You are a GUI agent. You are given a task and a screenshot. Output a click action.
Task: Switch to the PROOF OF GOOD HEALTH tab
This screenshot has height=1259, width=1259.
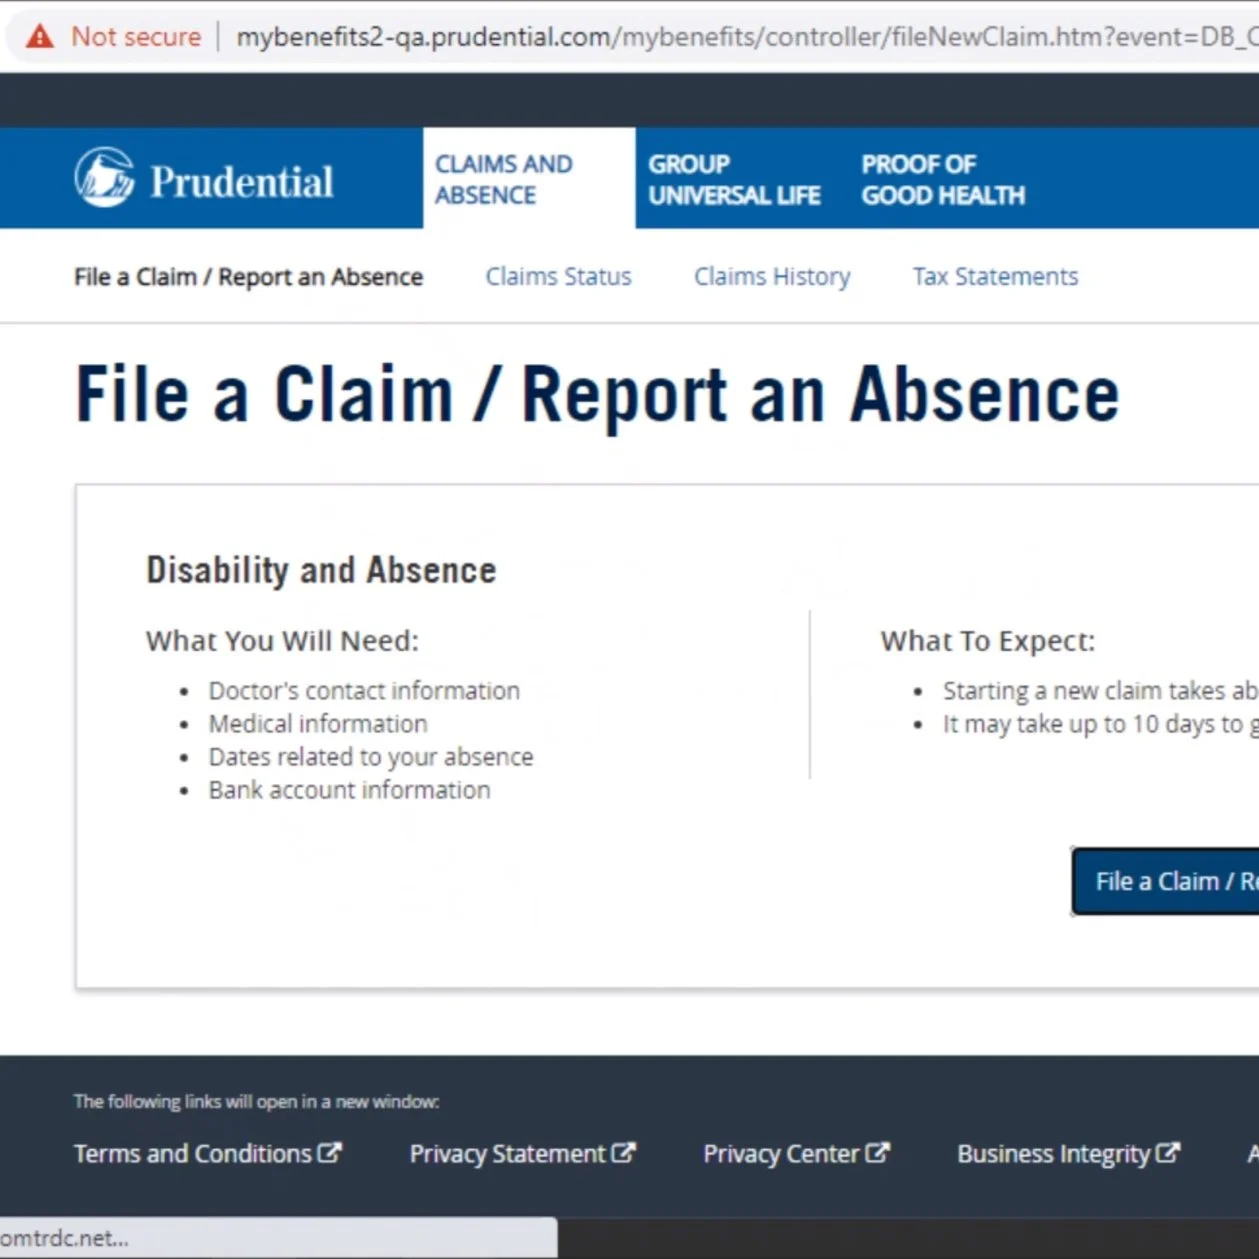click(942, 179)
